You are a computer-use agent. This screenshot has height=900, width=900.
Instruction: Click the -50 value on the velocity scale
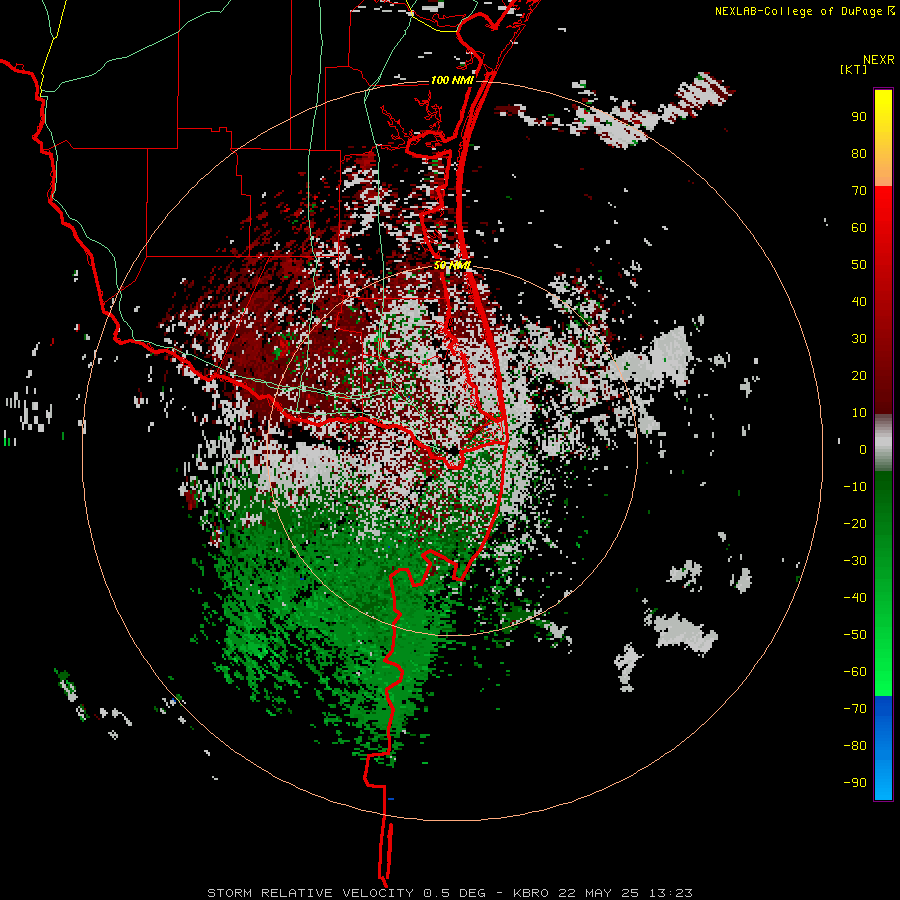[855, 635]
